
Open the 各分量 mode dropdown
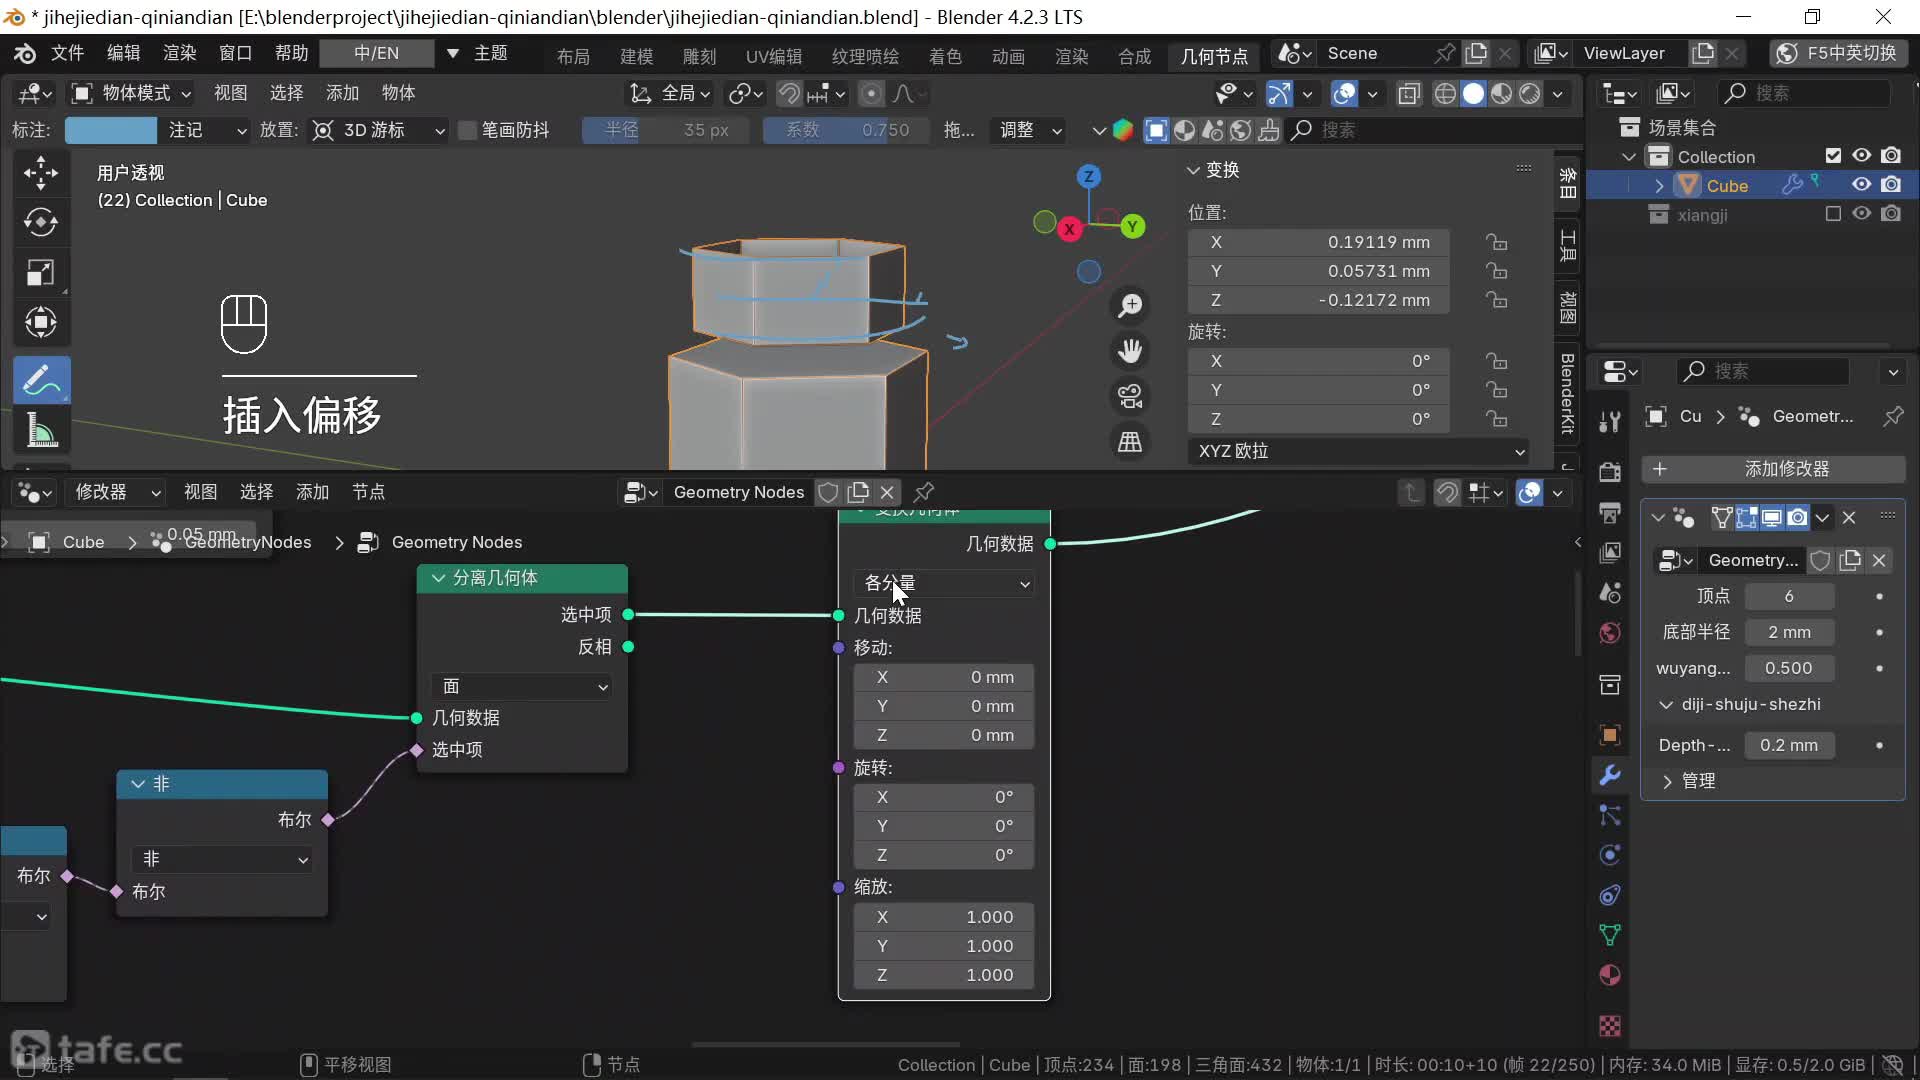click(x=945, y=583)
